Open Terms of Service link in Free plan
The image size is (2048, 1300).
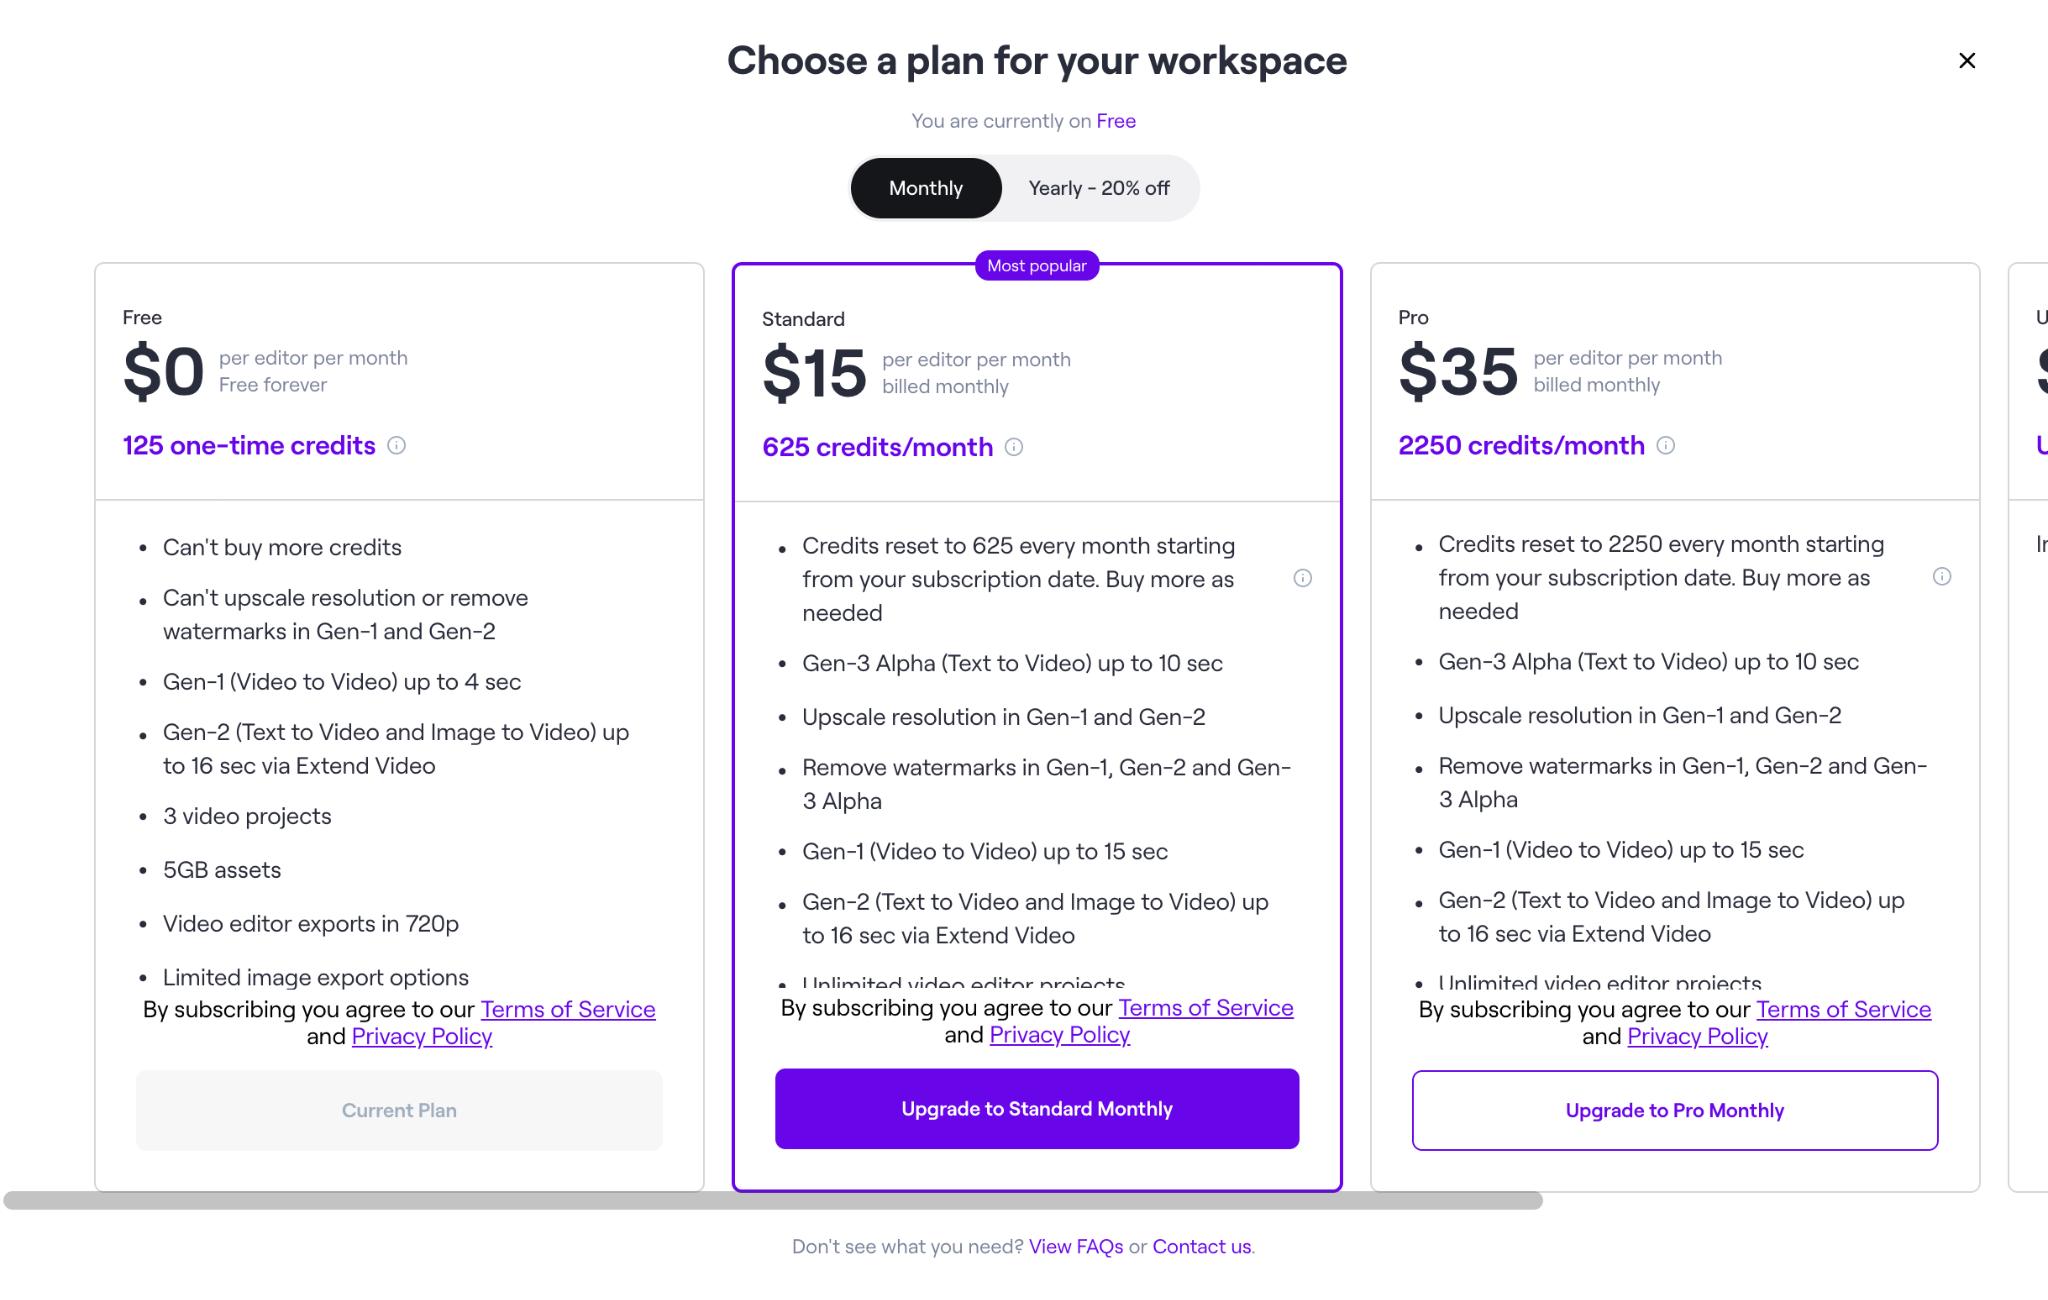click(568, 1009)
